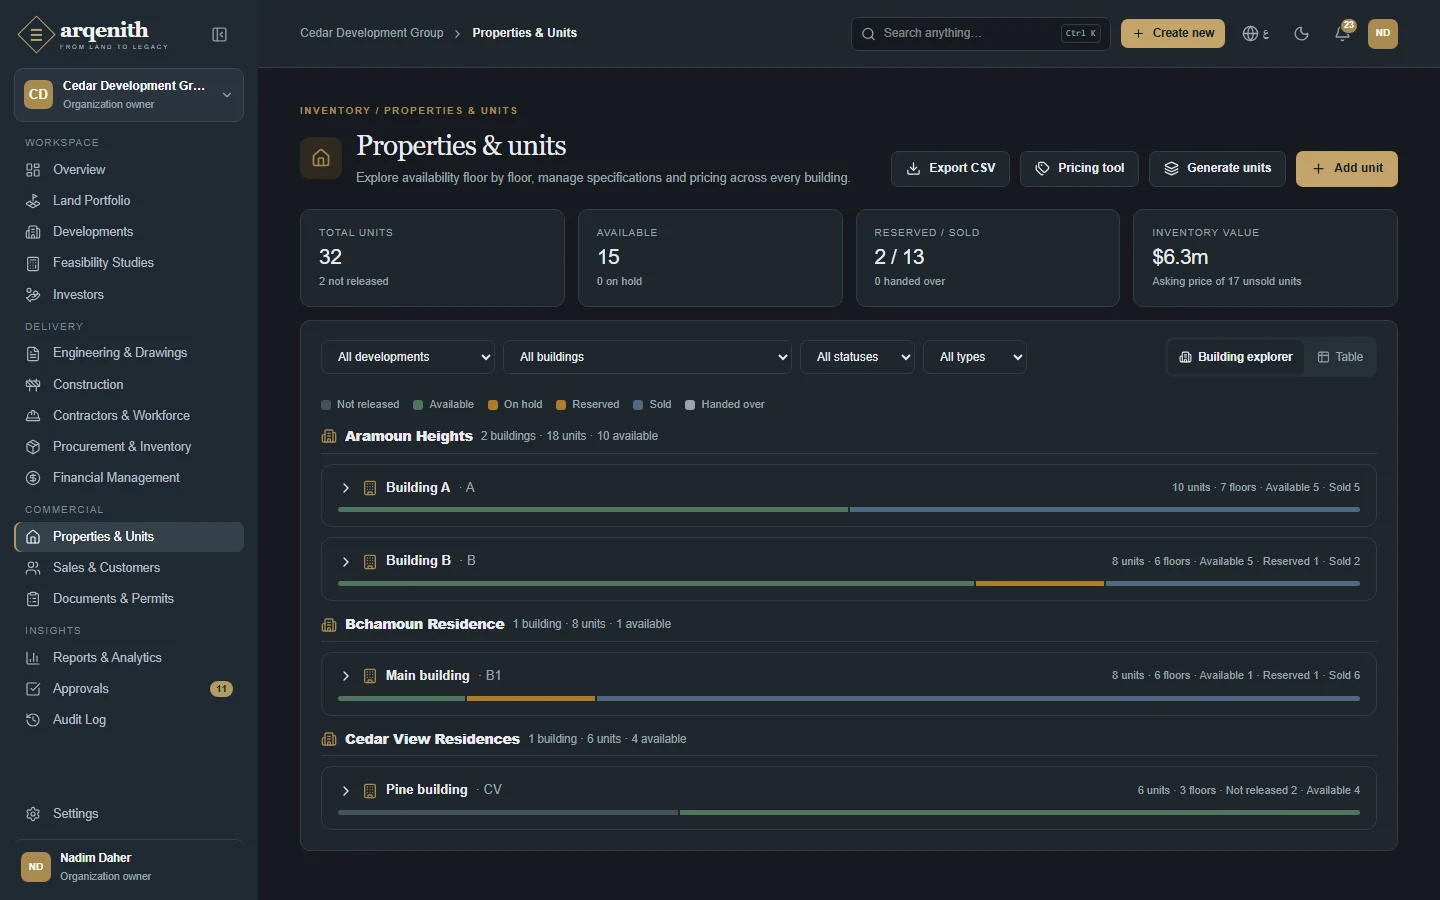Click the Financial Management icon
1440x900 pixels.
pyautogui.click(x=33, y=478)
